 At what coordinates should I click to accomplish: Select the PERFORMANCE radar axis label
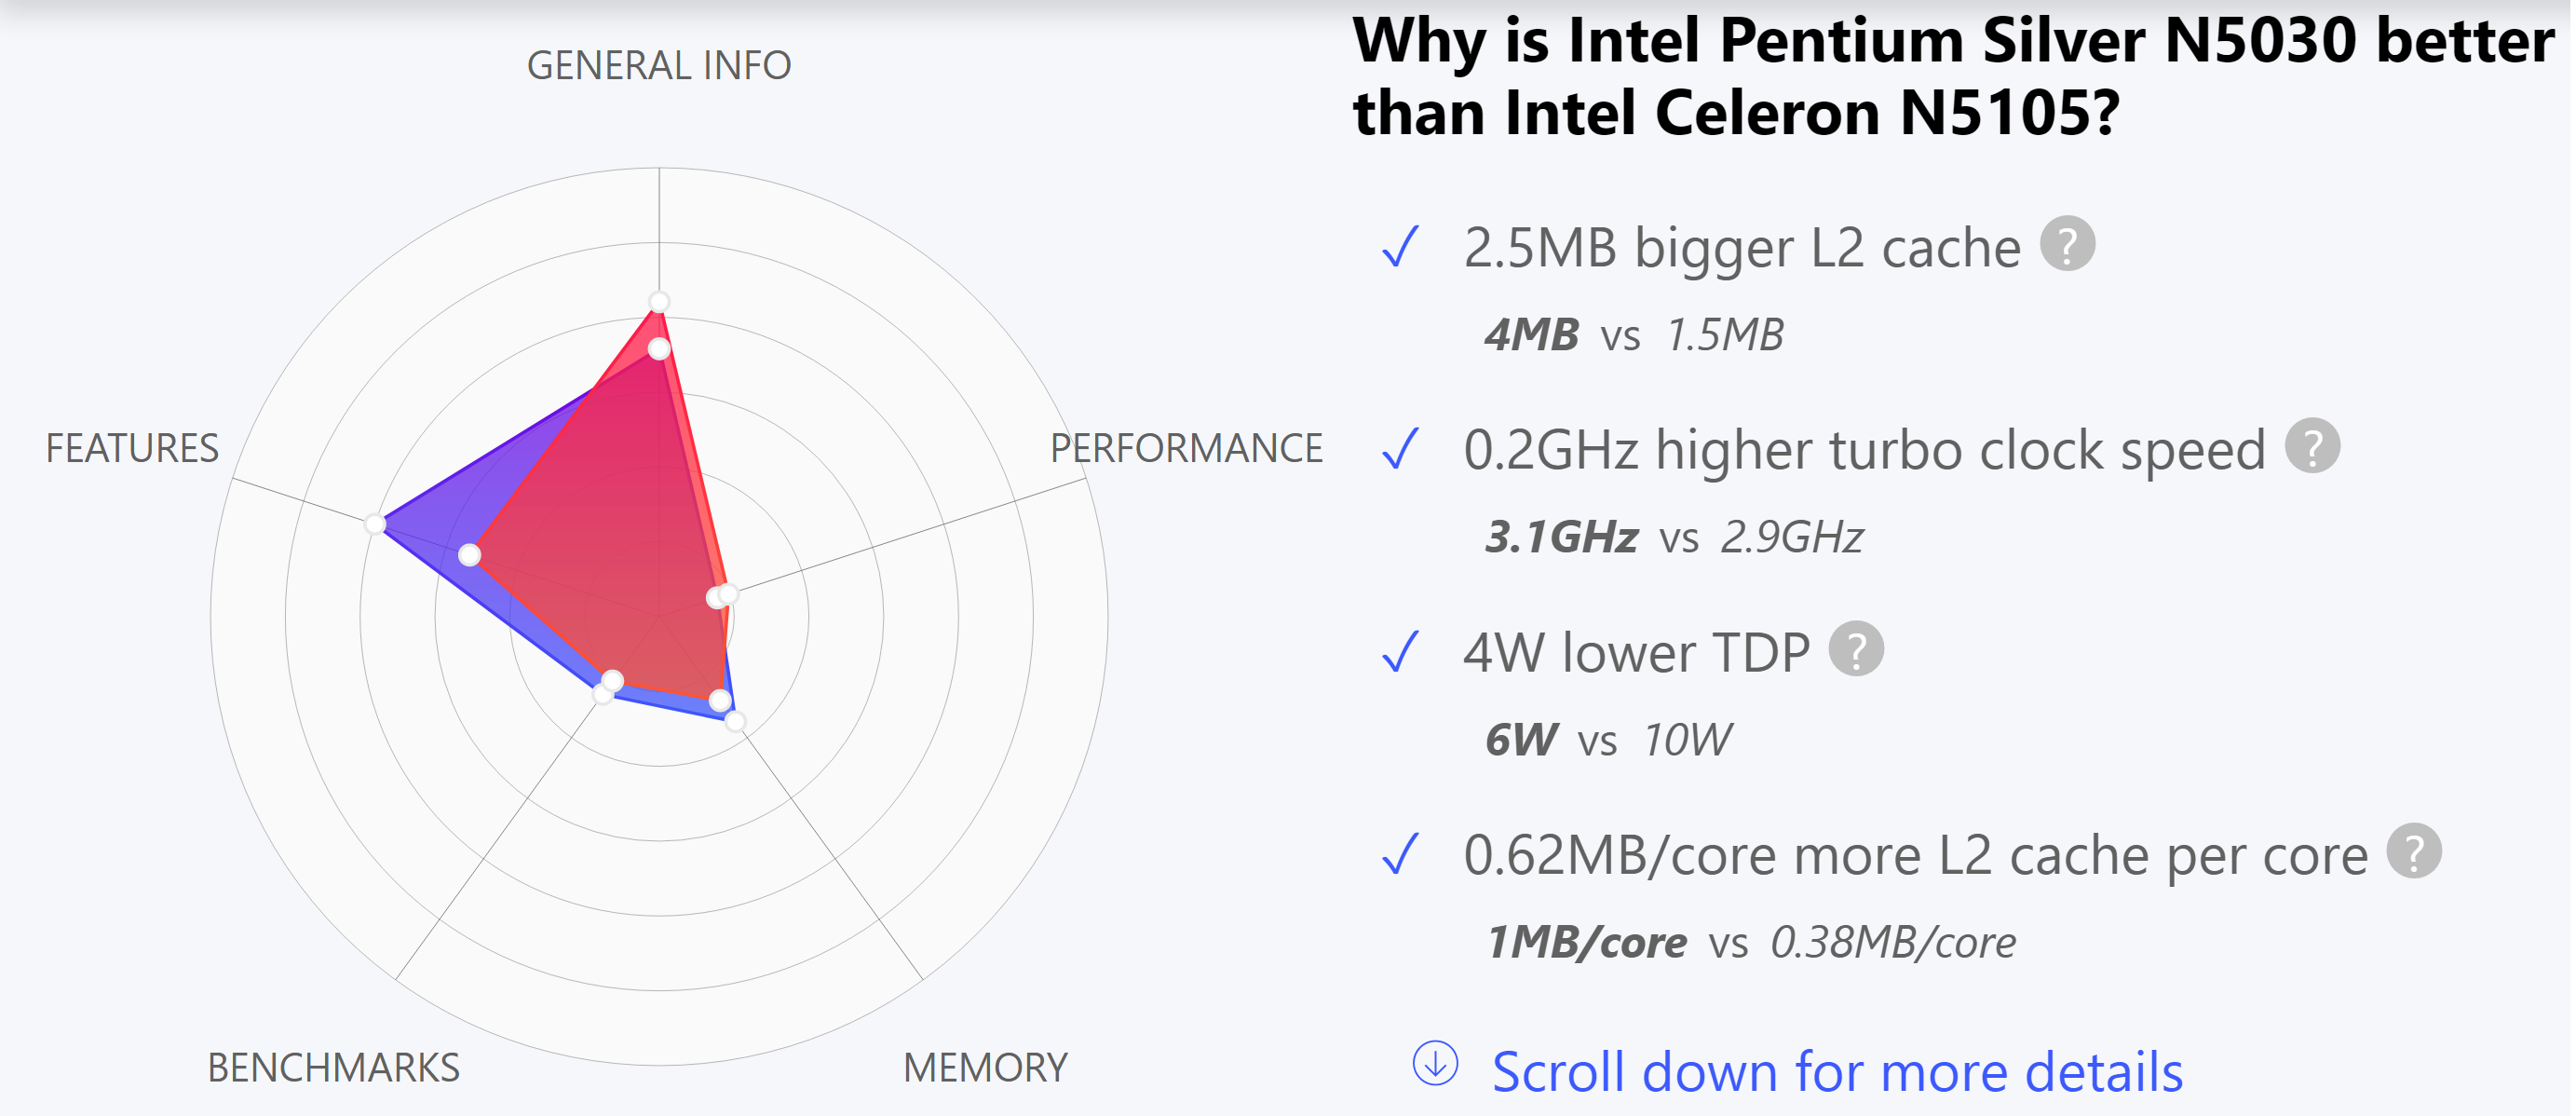(x=1186, y=448)
